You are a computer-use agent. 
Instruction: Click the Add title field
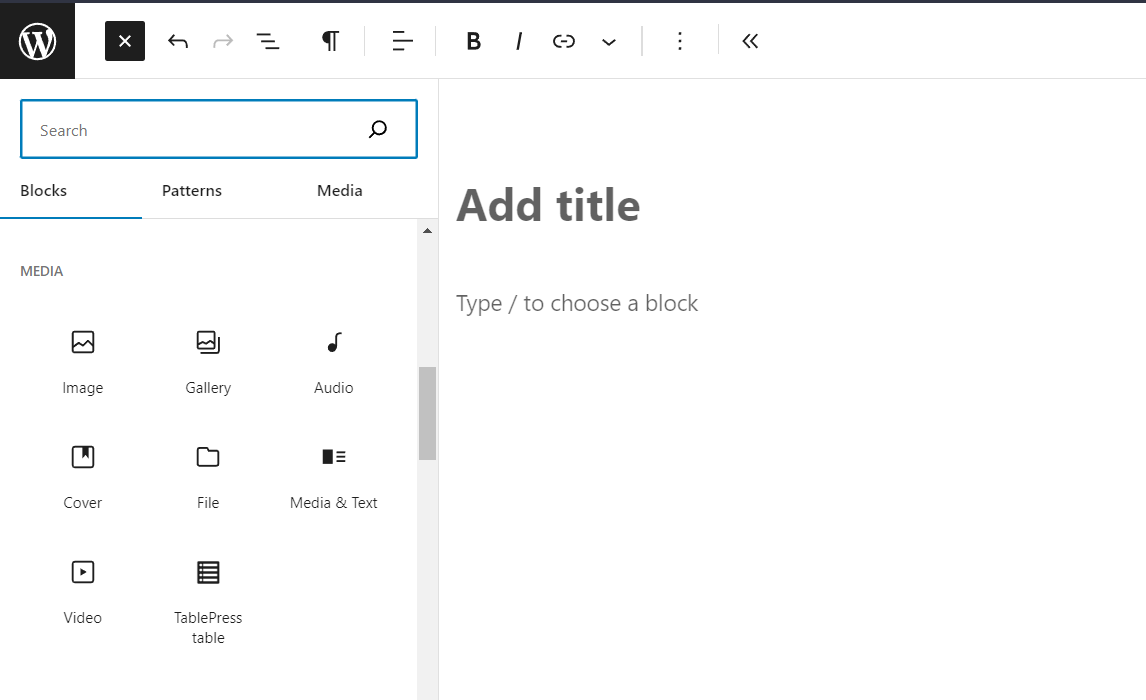(548, 205)
